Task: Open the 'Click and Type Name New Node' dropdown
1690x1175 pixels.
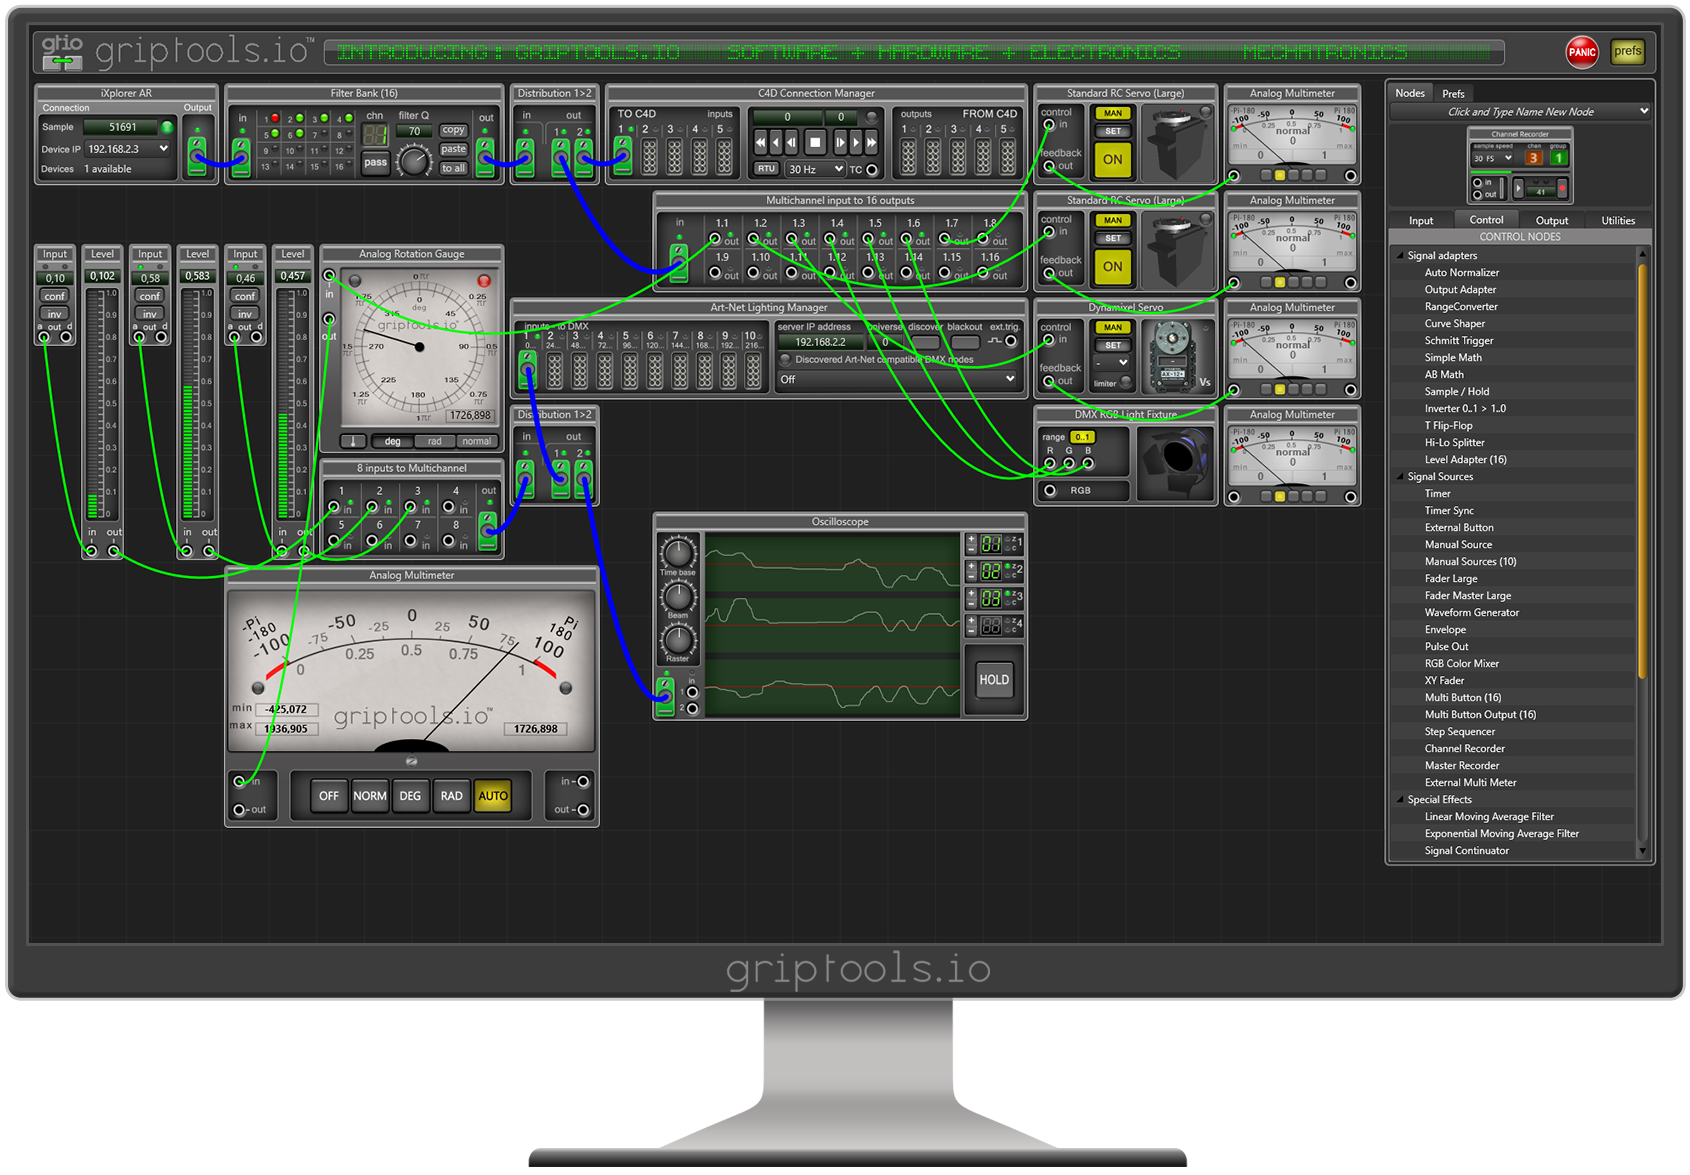Action: pyautogui.click(x=1520, y=112)
